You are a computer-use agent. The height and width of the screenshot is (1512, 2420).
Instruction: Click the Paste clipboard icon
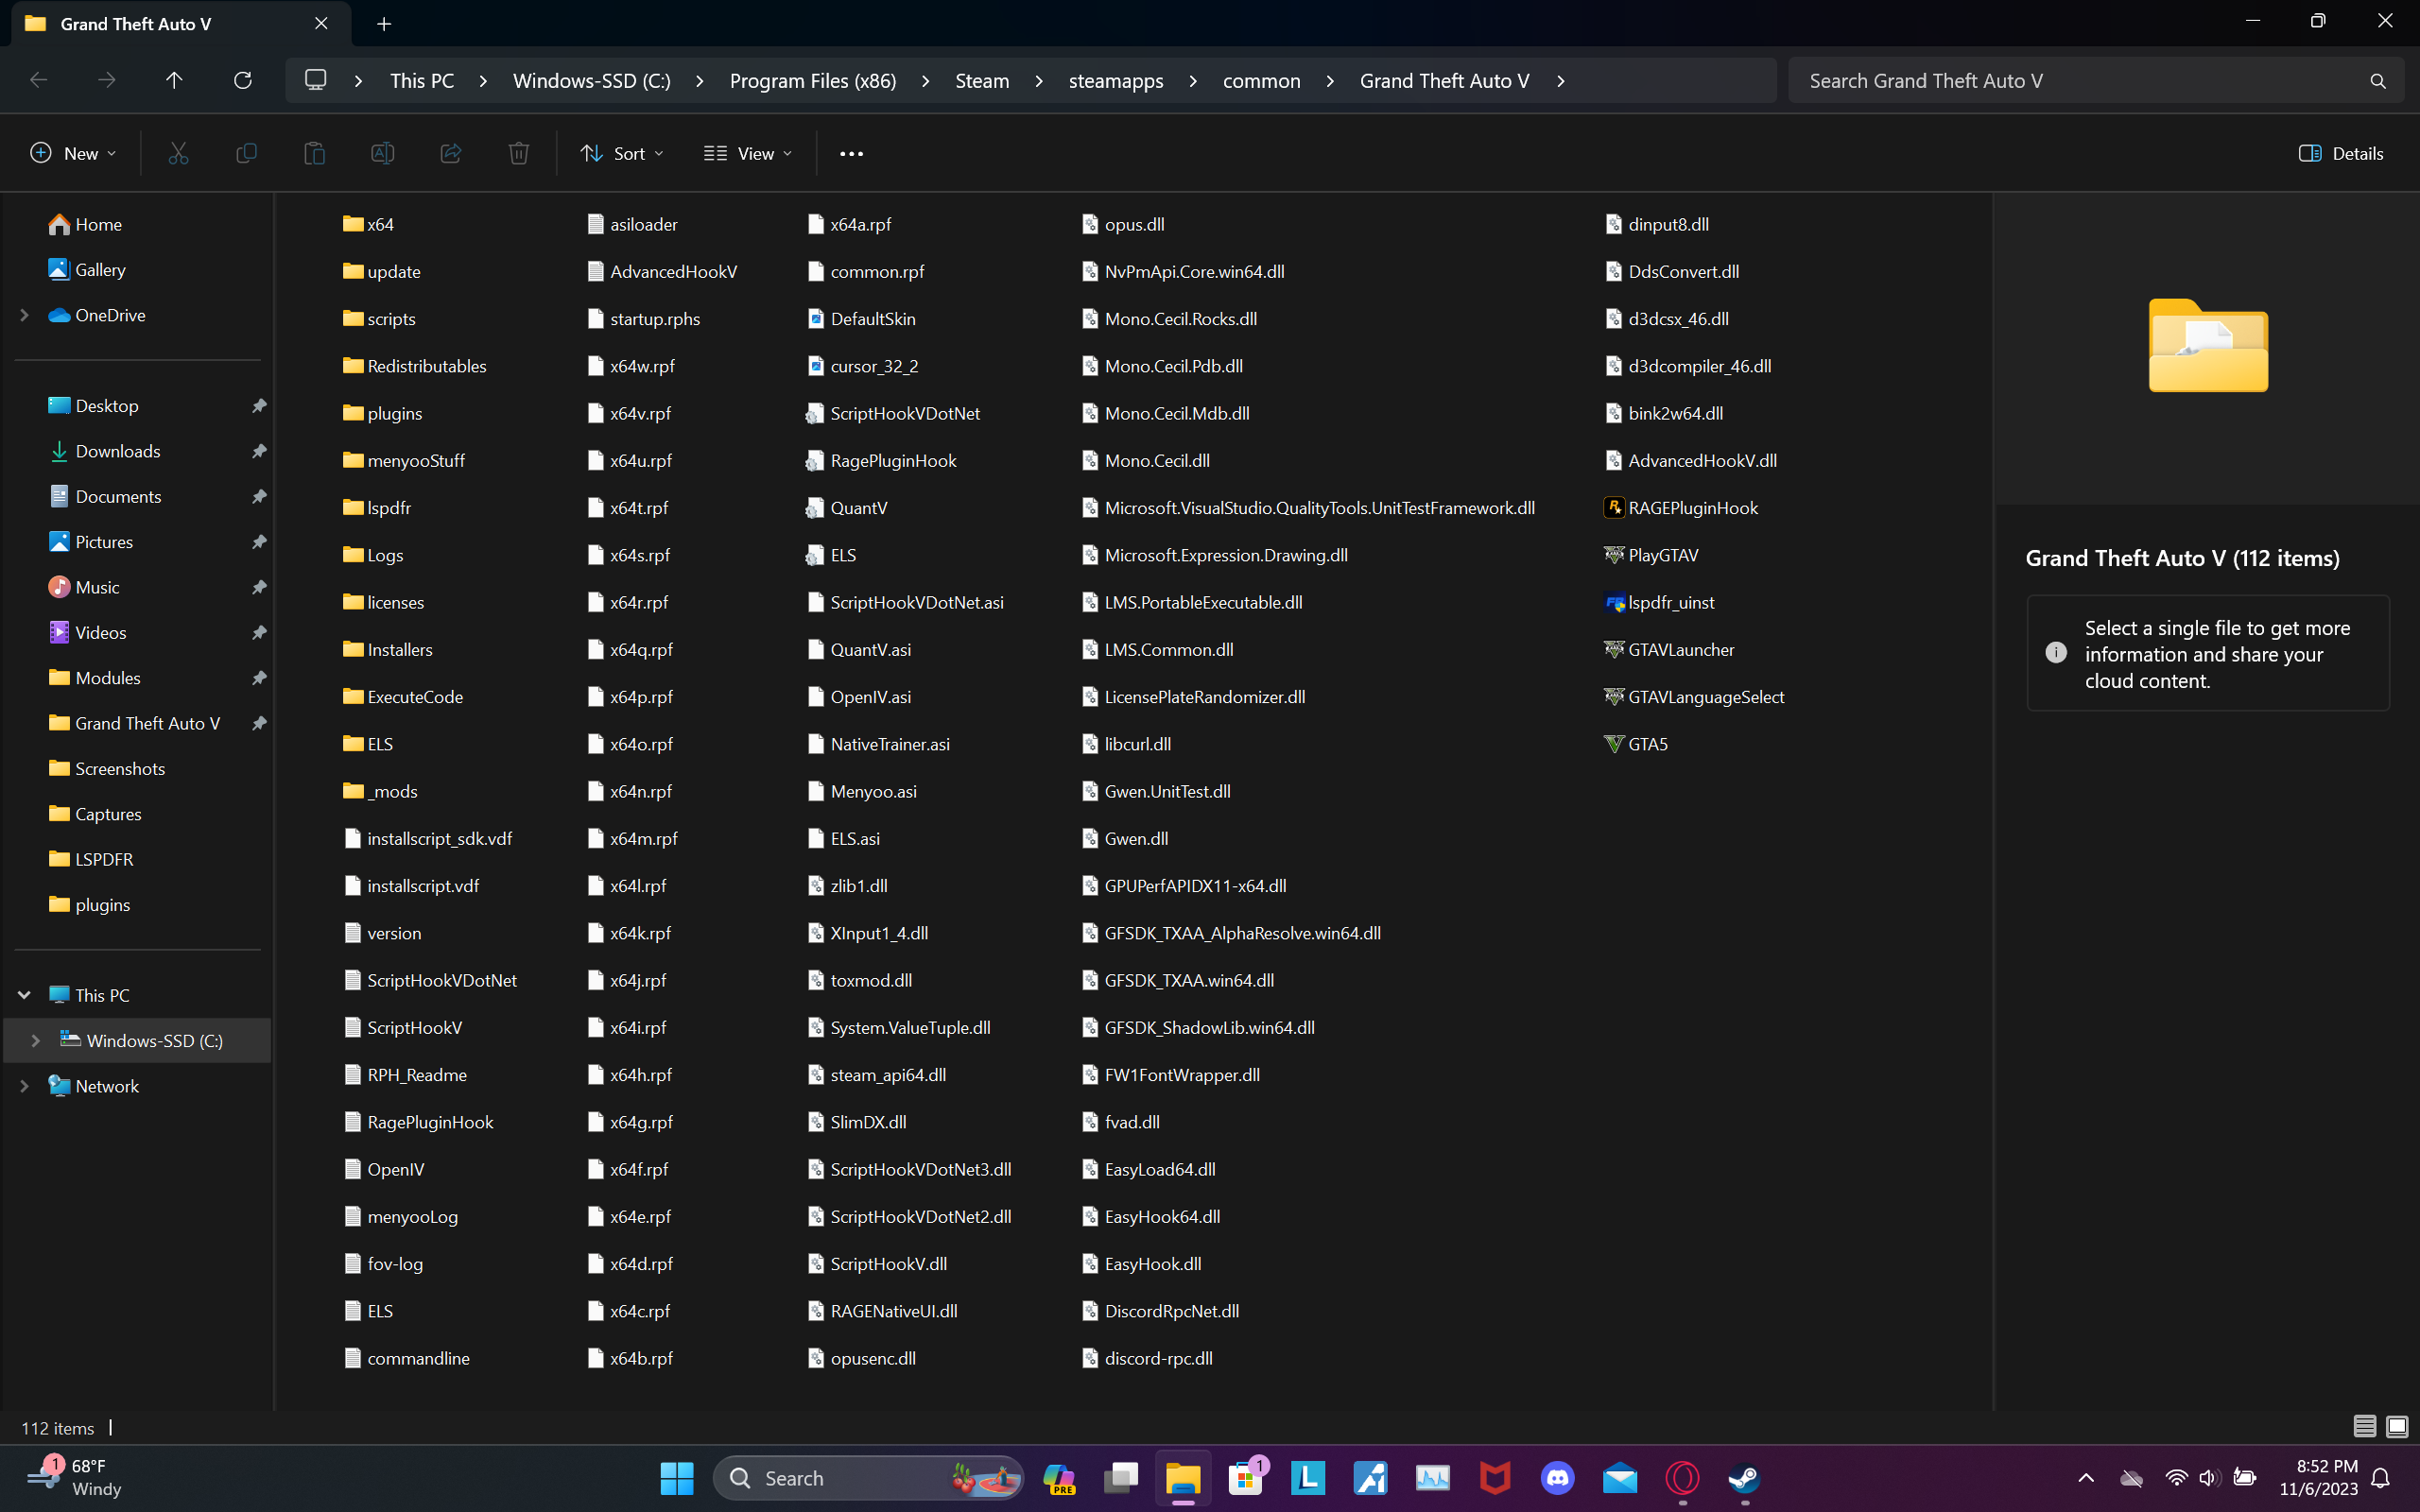point(314,153)
